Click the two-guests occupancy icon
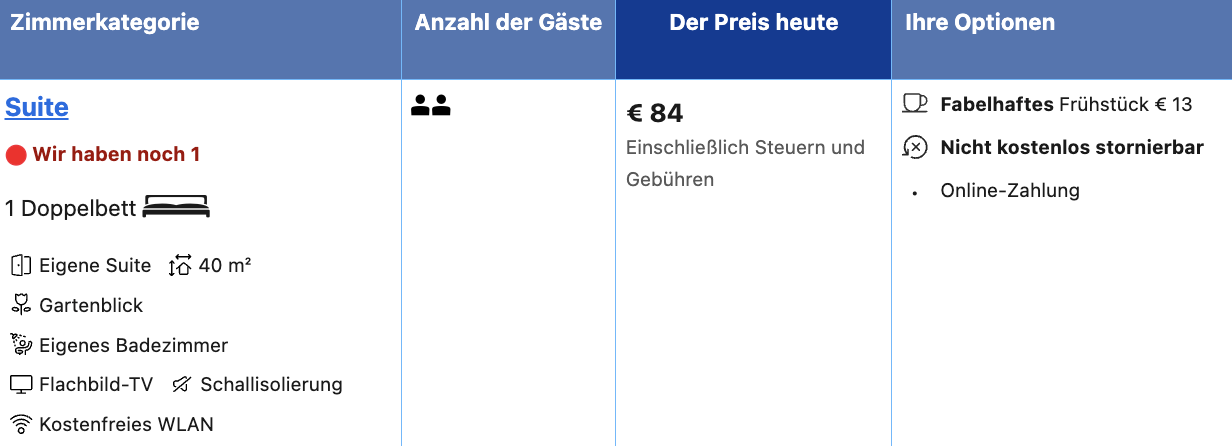The image size is (1232, 446). click(x=431, y=105)
